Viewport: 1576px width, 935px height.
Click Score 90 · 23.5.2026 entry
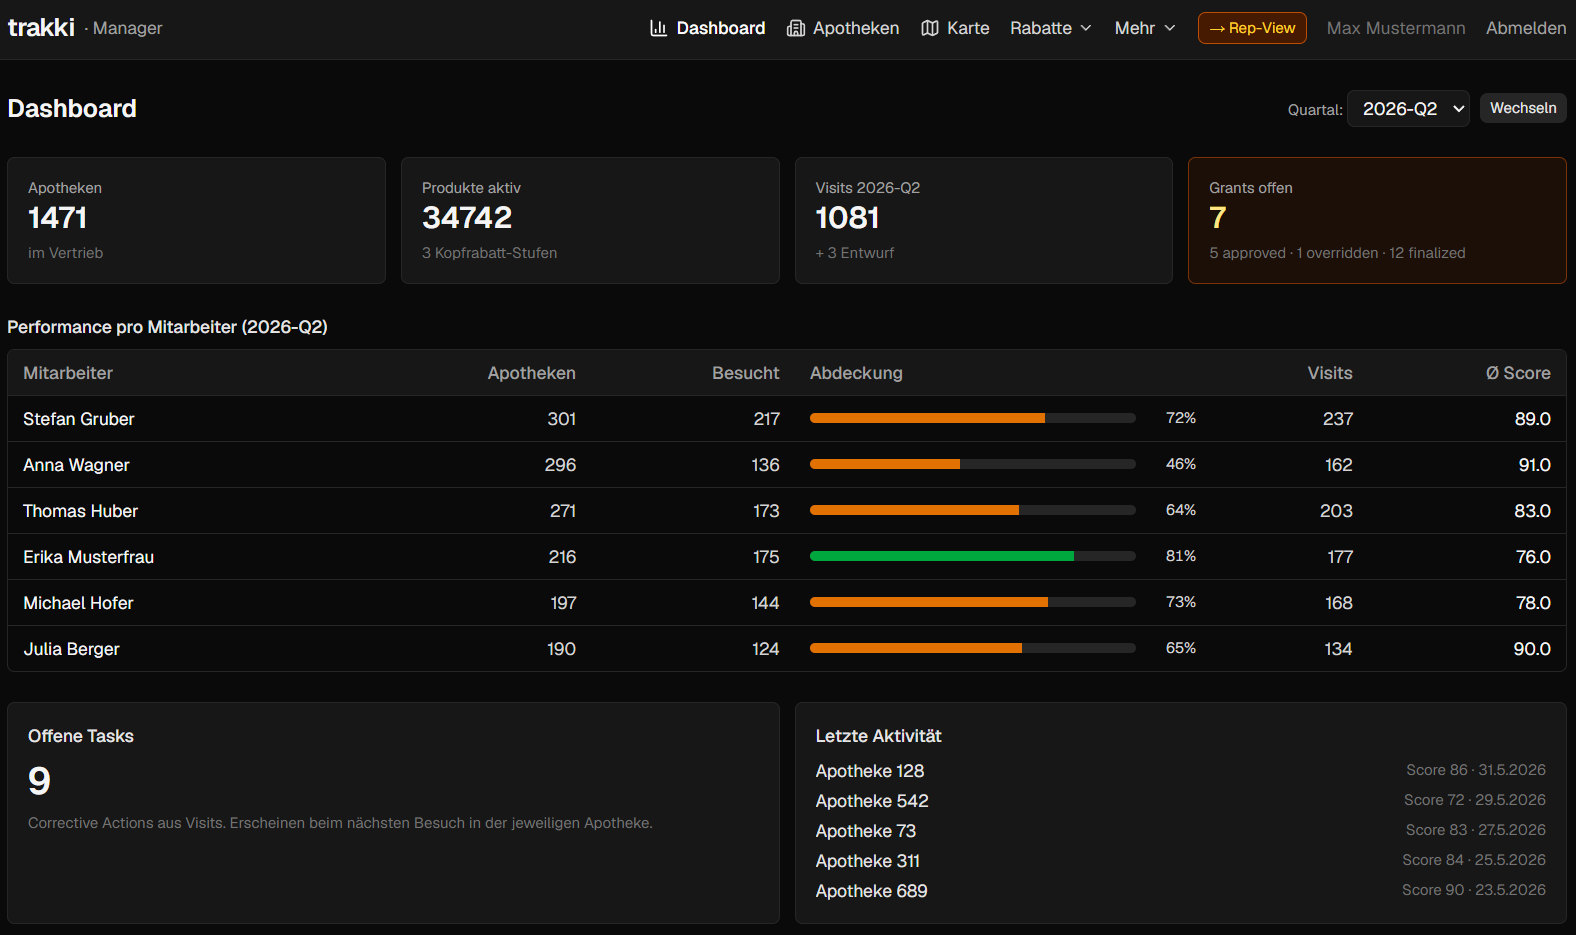pos(1474,890)
